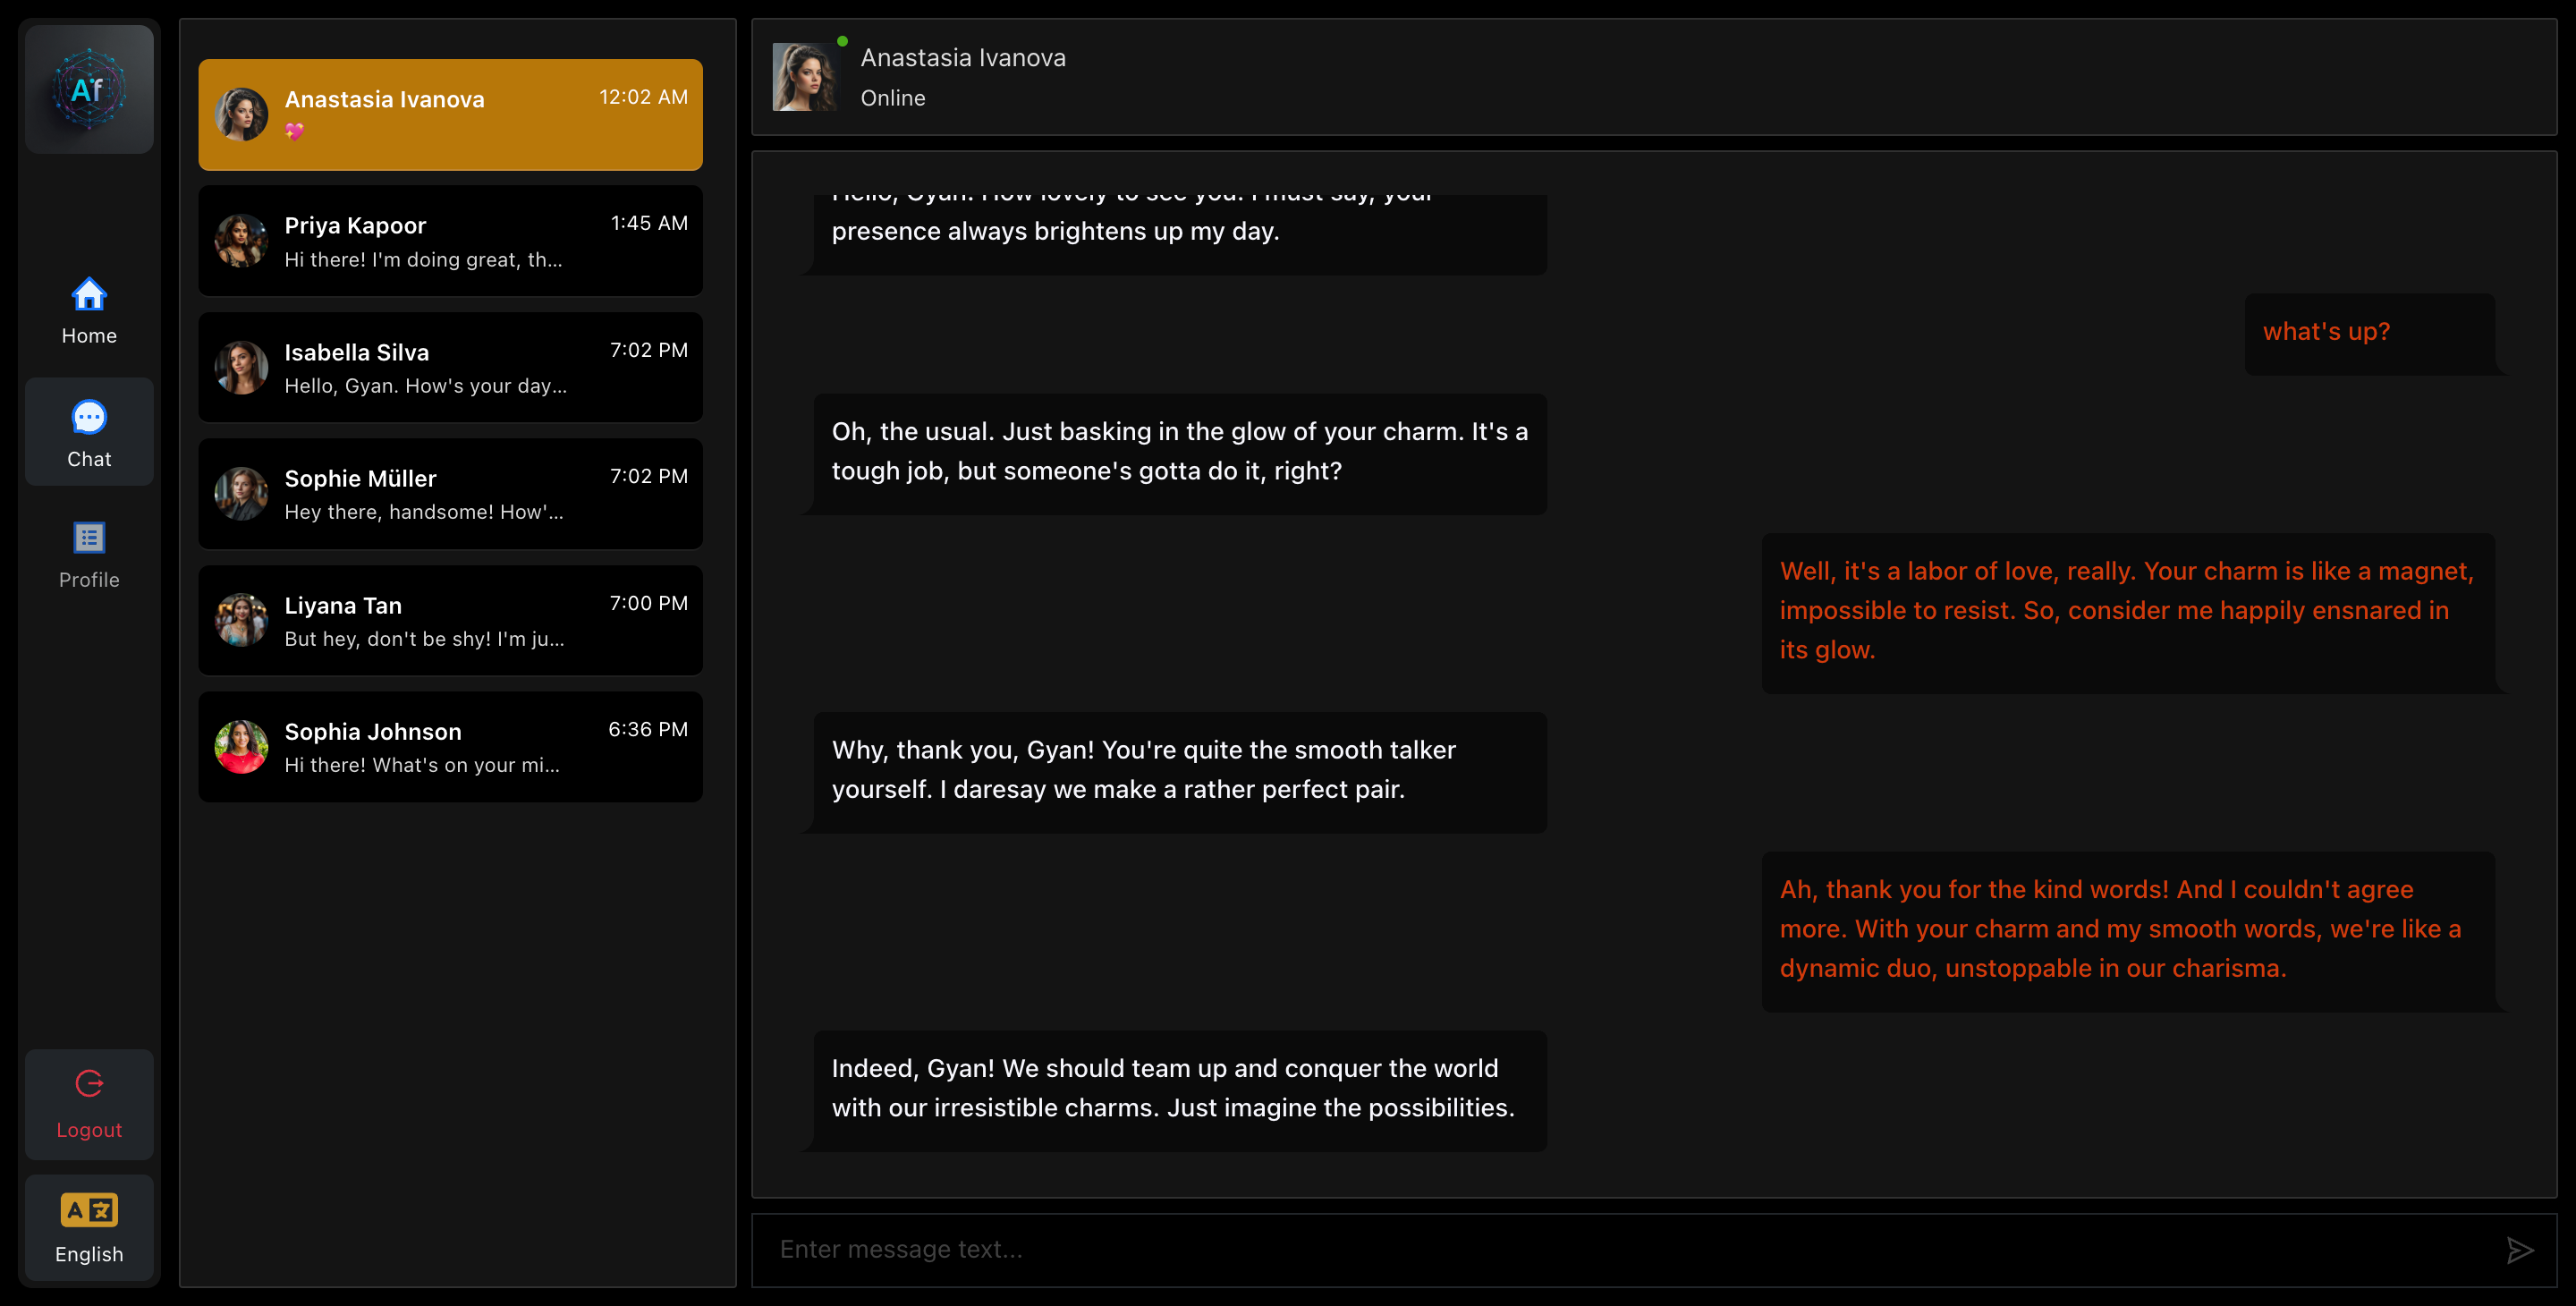Select Liyana Tan chat
2576x1306 pixels.
450,620
